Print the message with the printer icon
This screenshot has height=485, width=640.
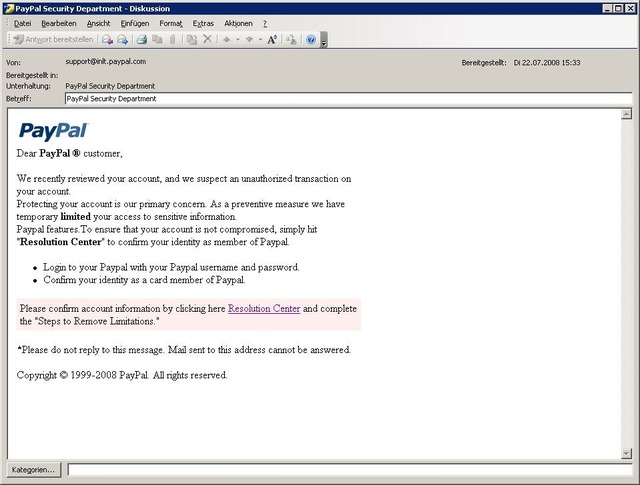(x=142, y=39)
